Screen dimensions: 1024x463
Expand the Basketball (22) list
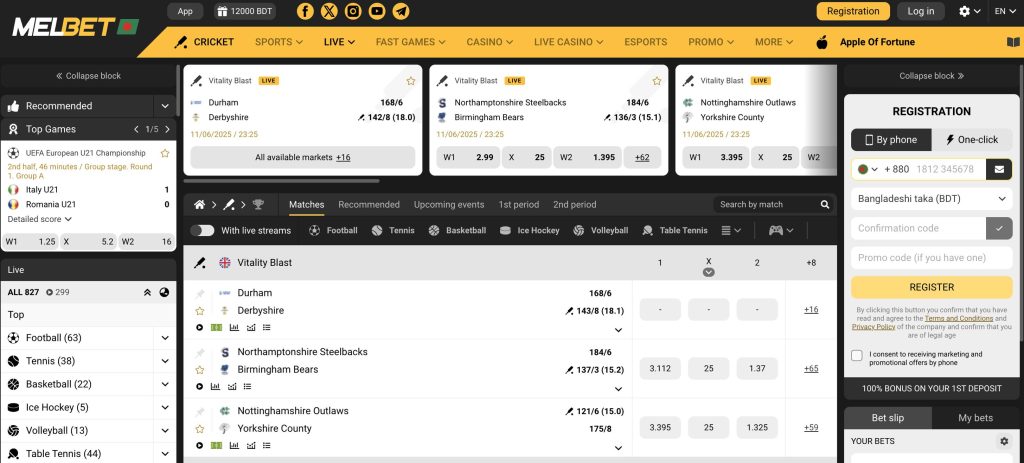click(165, 385)
